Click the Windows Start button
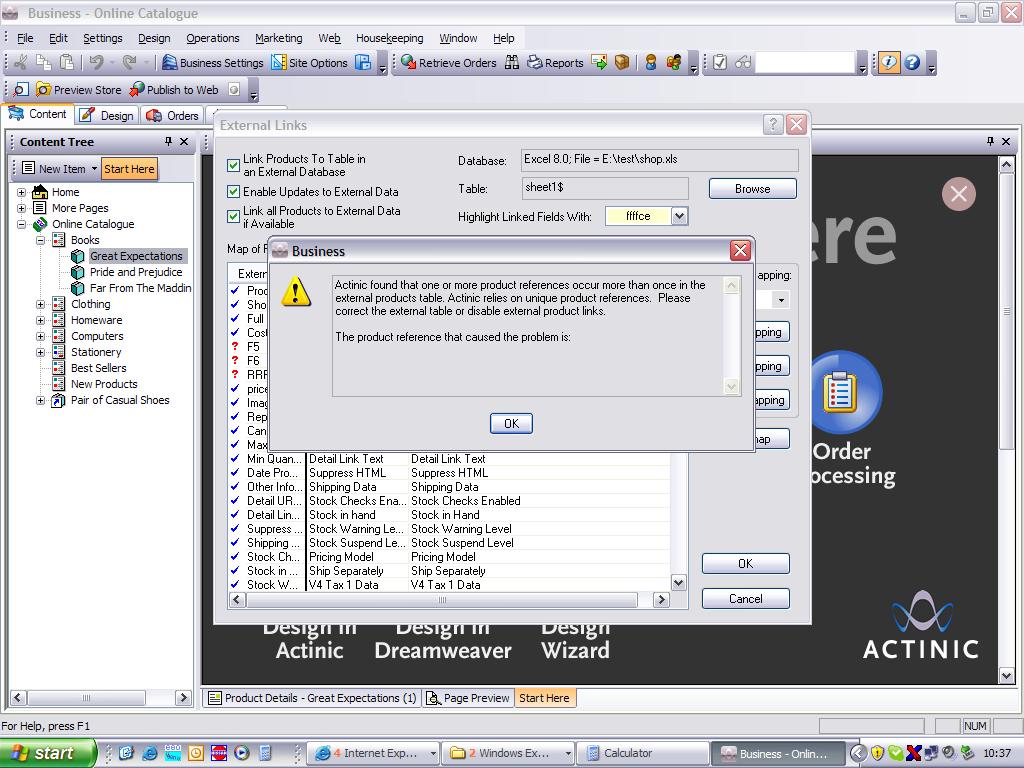The height and width of the screenshot is (768, 1024). click(x=47, y=753)
